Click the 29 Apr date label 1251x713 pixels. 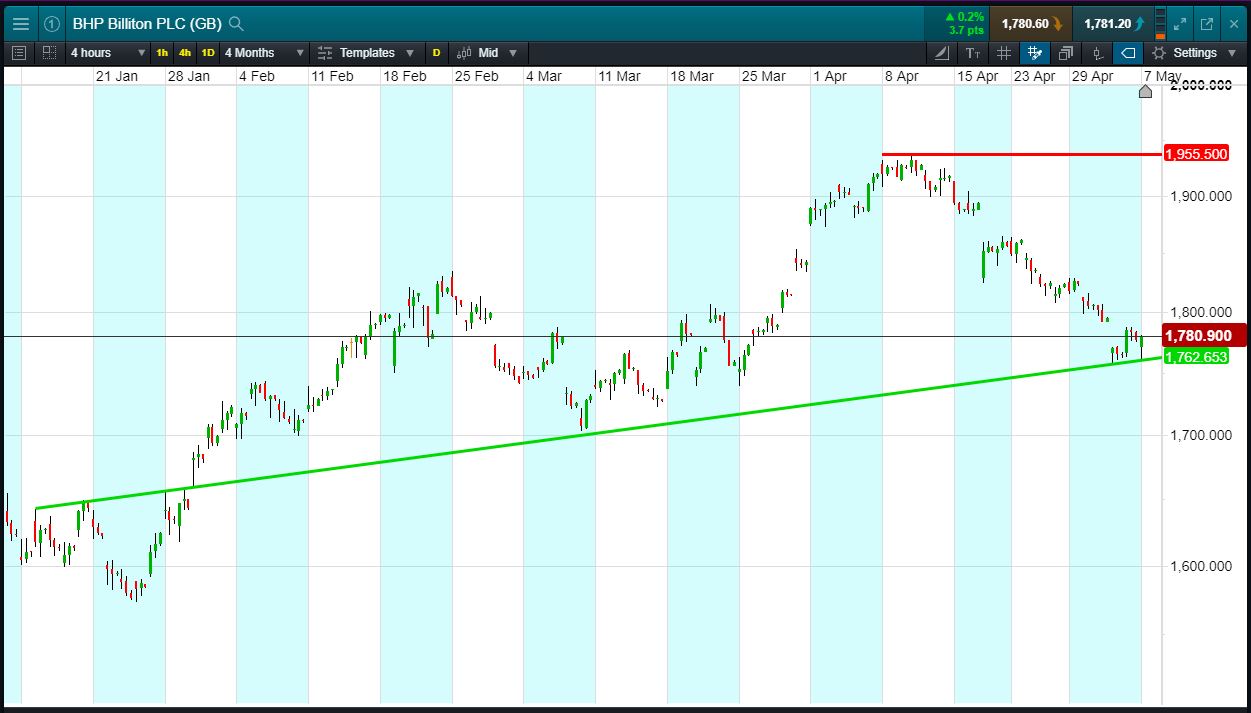tap(1092, 76)
